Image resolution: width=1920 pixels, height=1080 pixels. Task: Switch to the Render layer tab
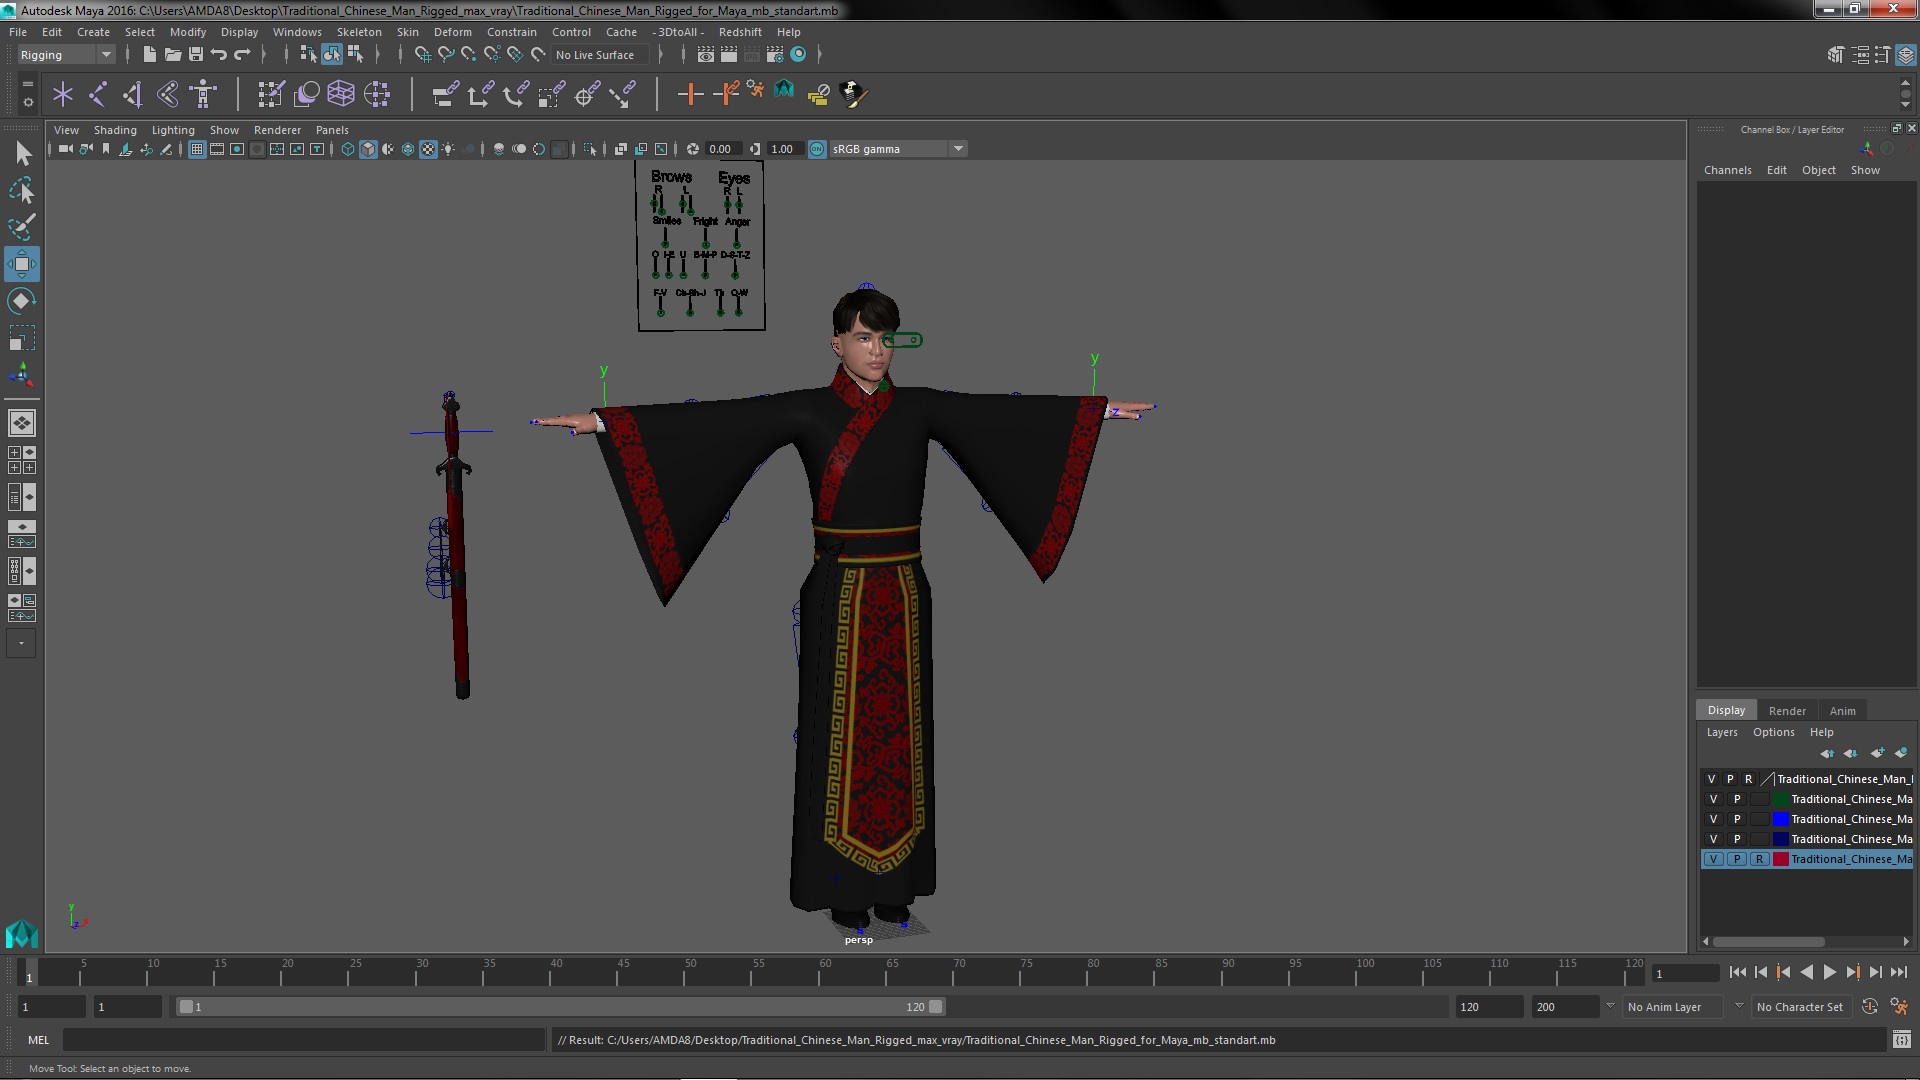point(1787,711)
